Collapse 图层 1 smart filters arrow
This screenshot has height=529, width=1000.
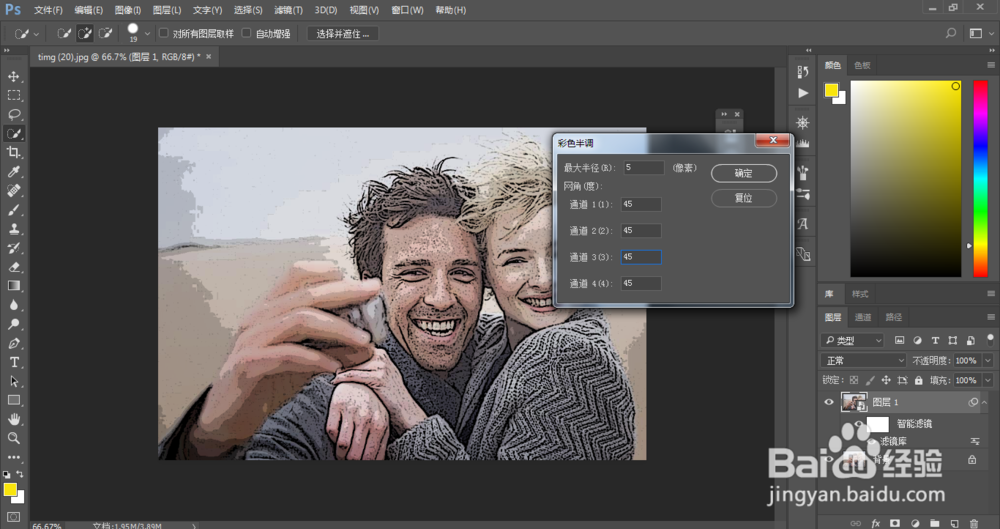tap(985, 402)
